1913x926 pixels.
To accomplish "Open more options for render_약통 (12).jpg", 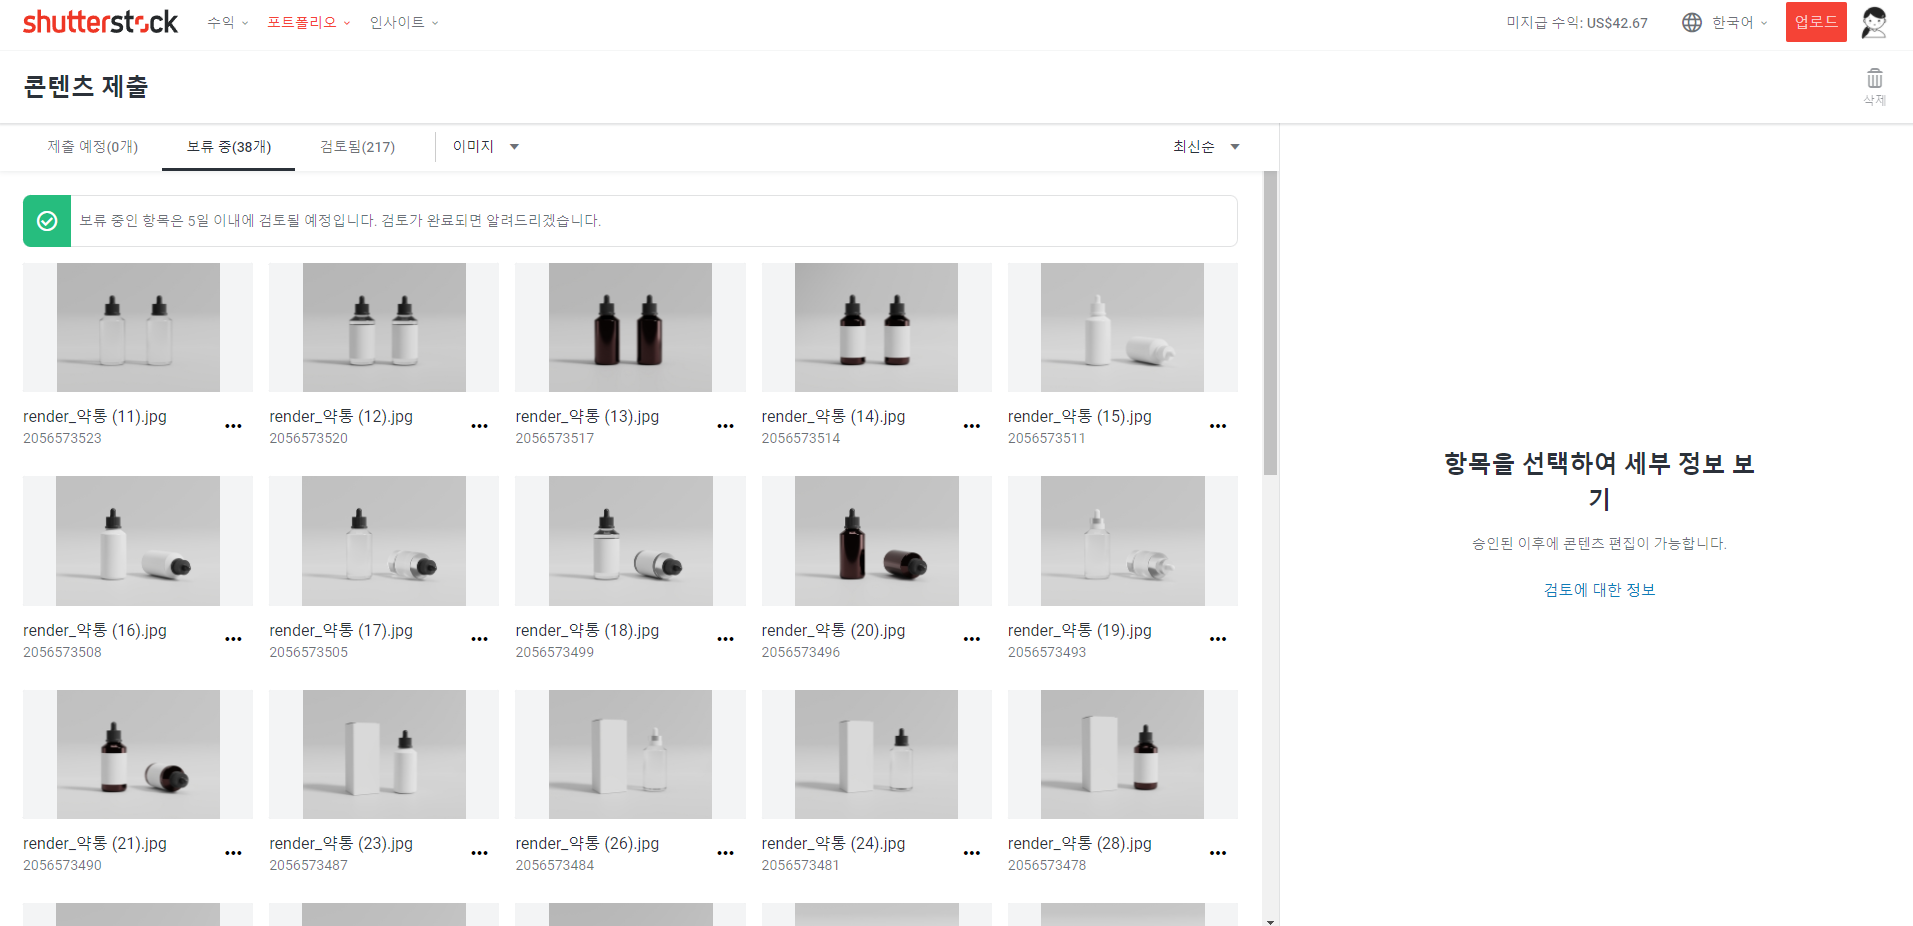I will point(479,426).
